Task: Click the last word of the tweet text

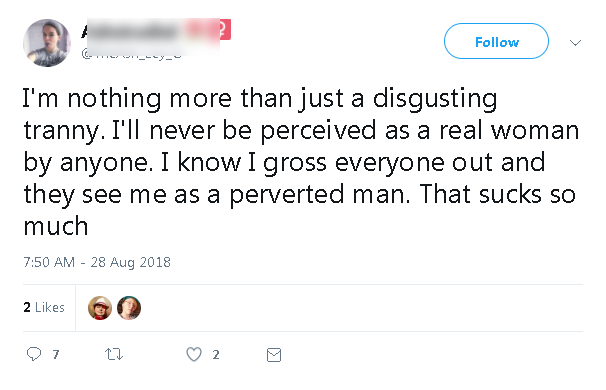Action: (x=56, y=226)
